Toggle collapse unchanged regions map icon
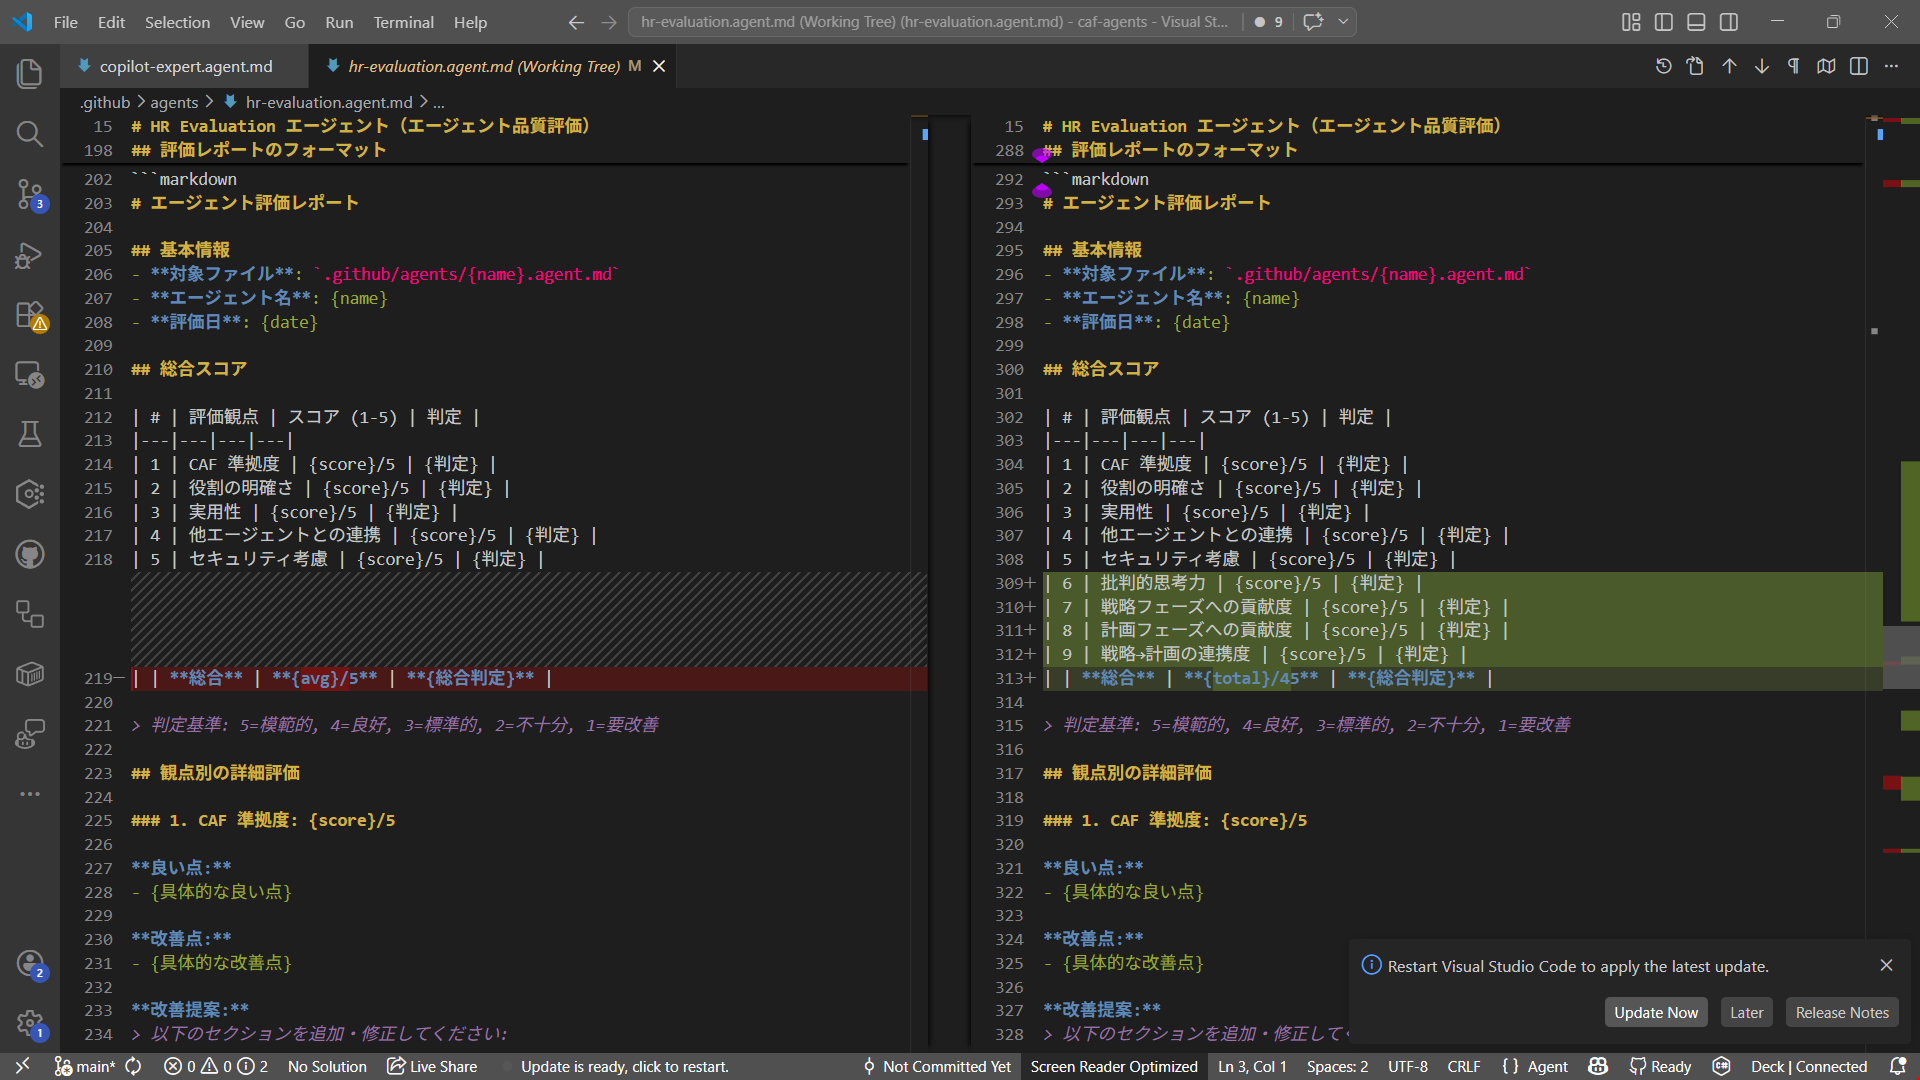1920x1080 pixels. (x=1826, y=66)
